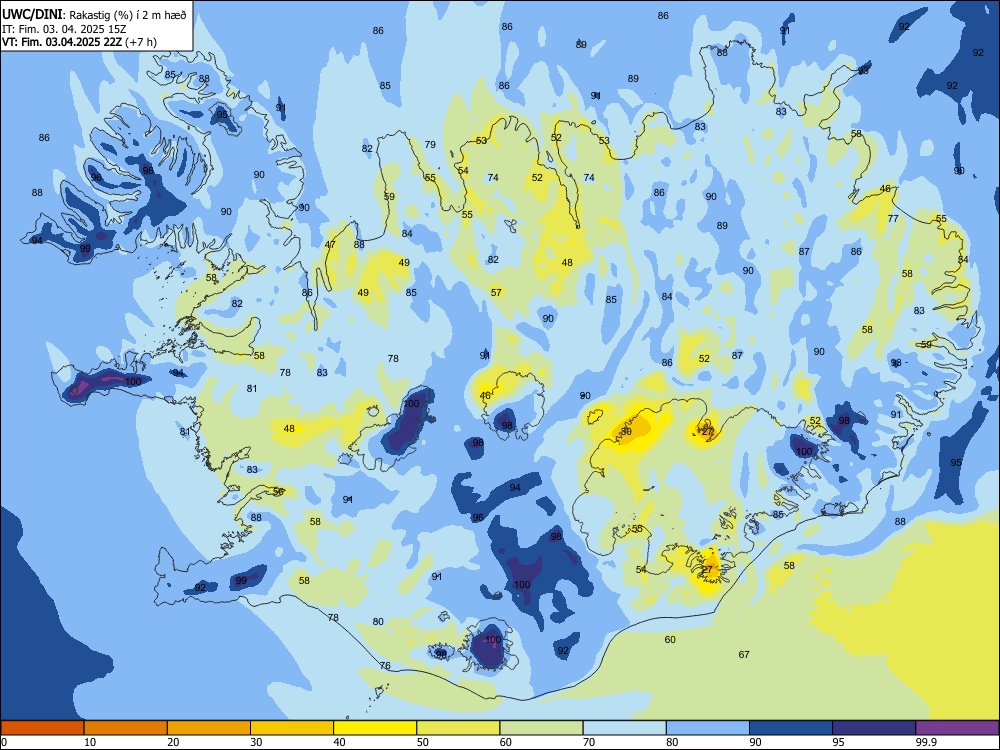Click the medium blue 80–90 legend swatch
Image resolution: width=1000 pixels, height=750 pixels.
[x=708, y=728]
